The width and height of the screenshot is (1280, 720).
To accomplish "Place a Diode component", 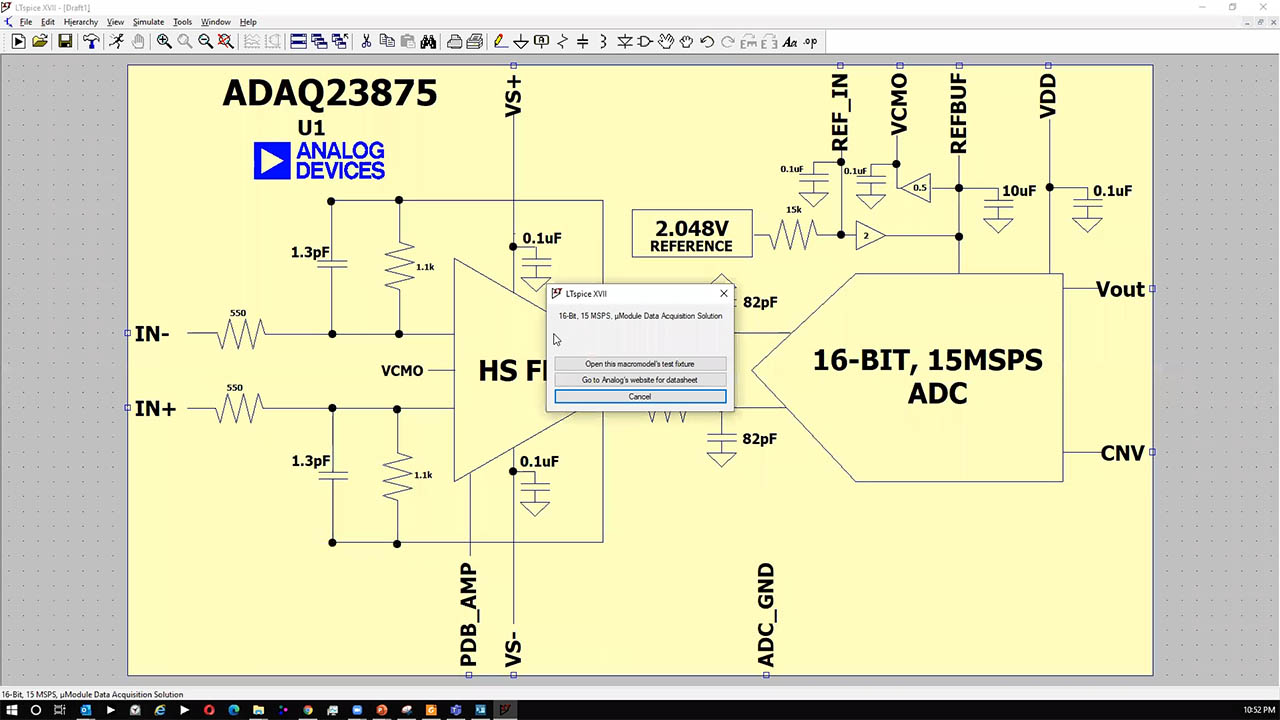I will tap(625, 41).
